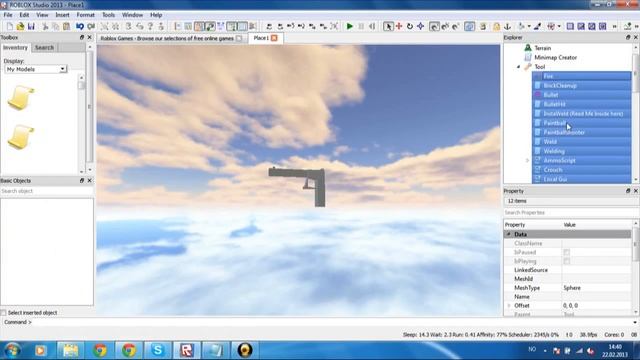Image resolution: width=640 pixels, height=360 pixels.
Task: Open Windows Start menu
Action: tap(13, 350)
